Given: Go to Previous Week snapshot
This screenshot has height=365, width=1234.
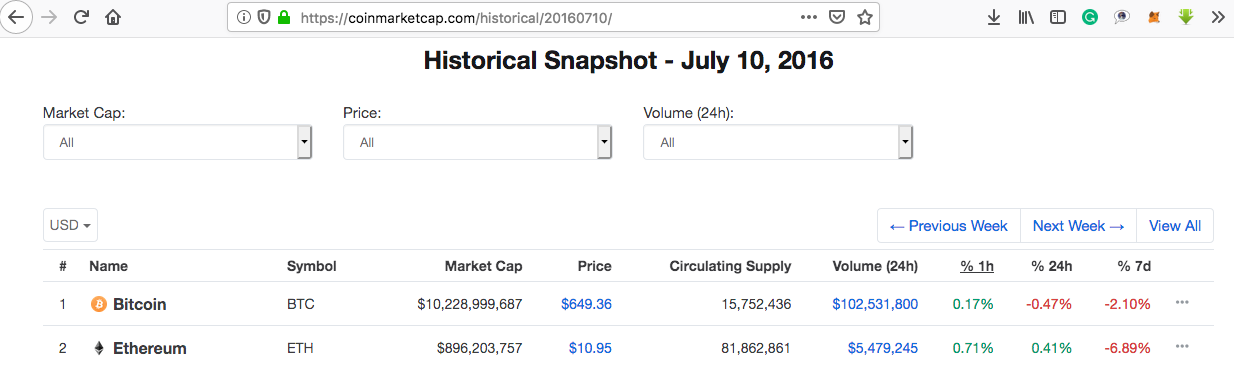Looking at the screenshot, I should (x=948, y=225).
